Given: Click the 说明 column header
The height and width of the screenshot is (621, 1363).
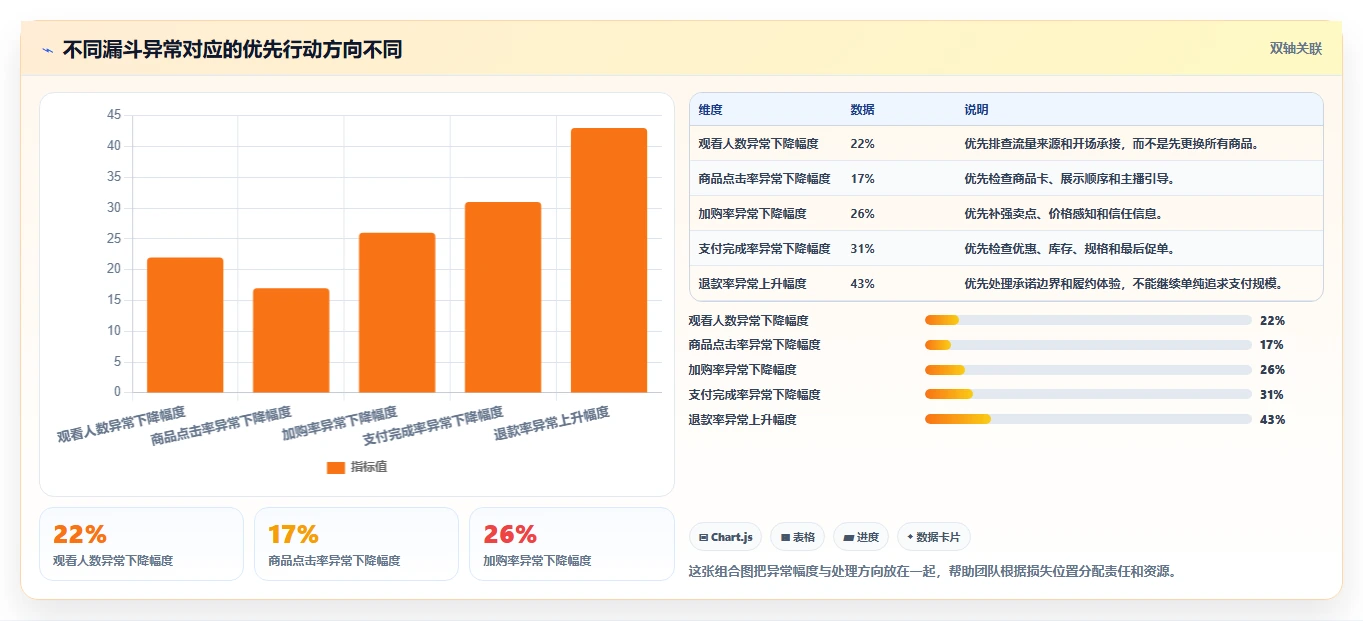Looking at the screenshot, I should 976,109.
